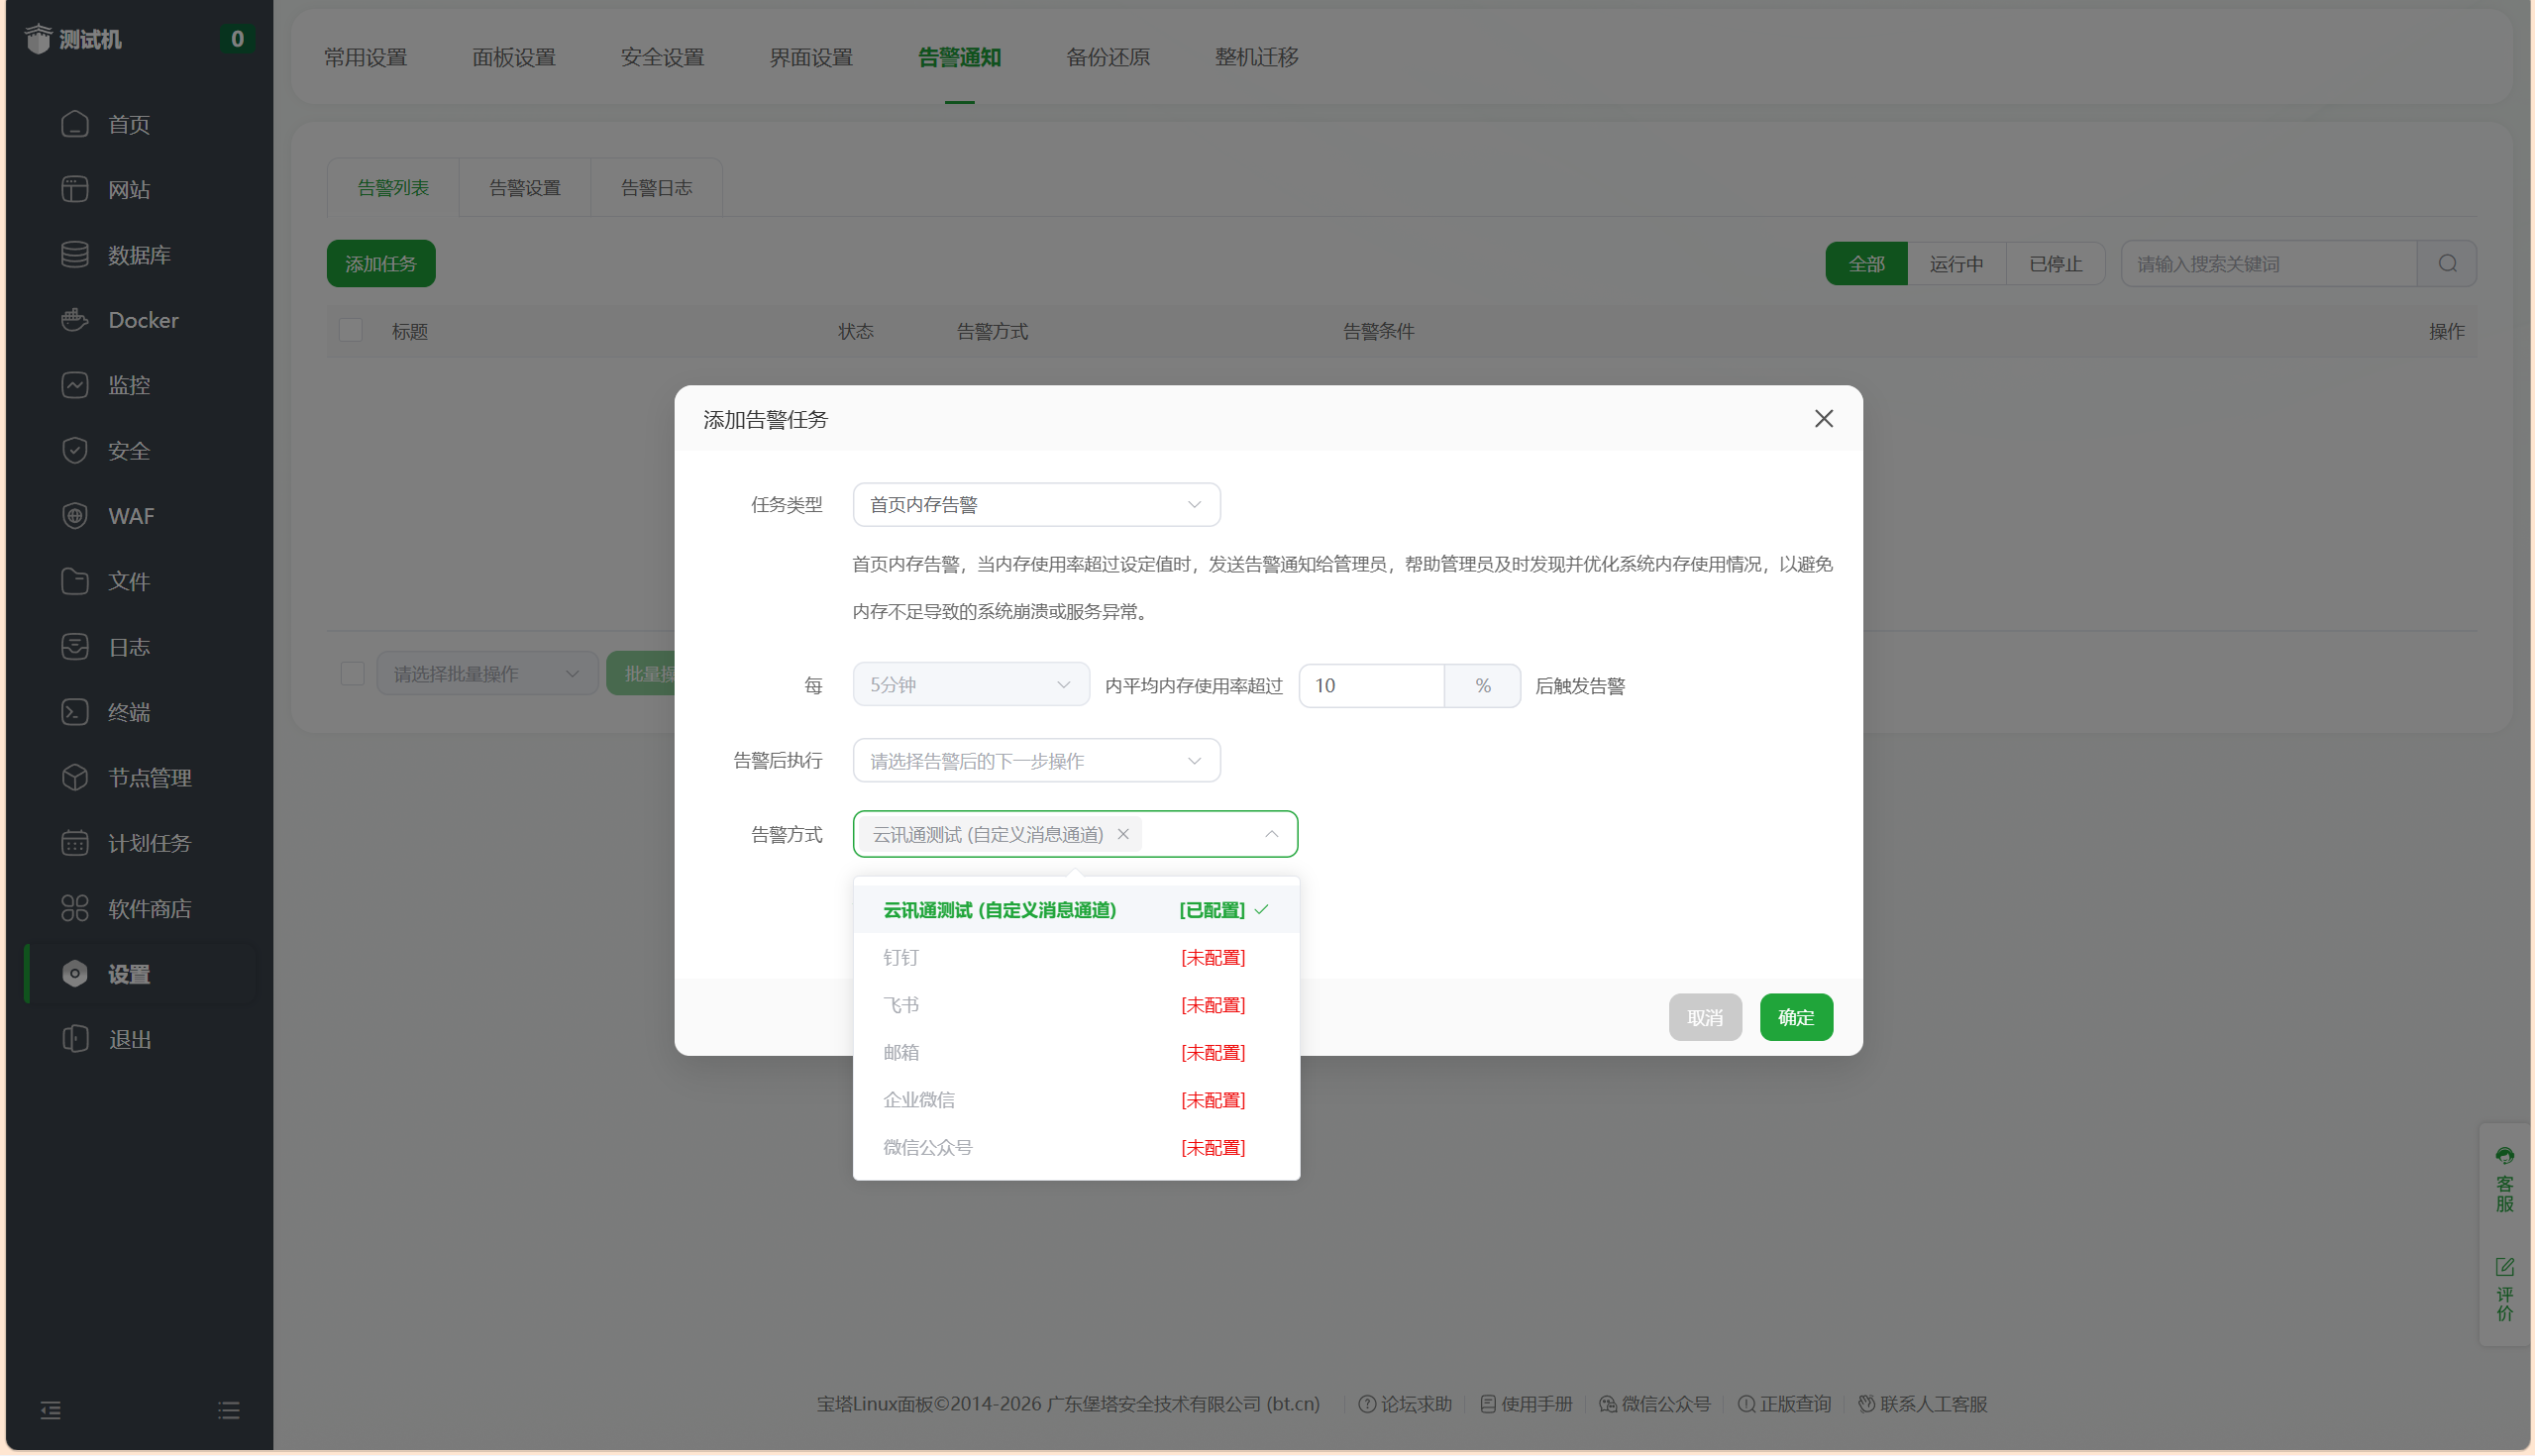Click 确定 to confirm the task
This screenshot has width=2535, height=1456.
tap(1796, 1018)
